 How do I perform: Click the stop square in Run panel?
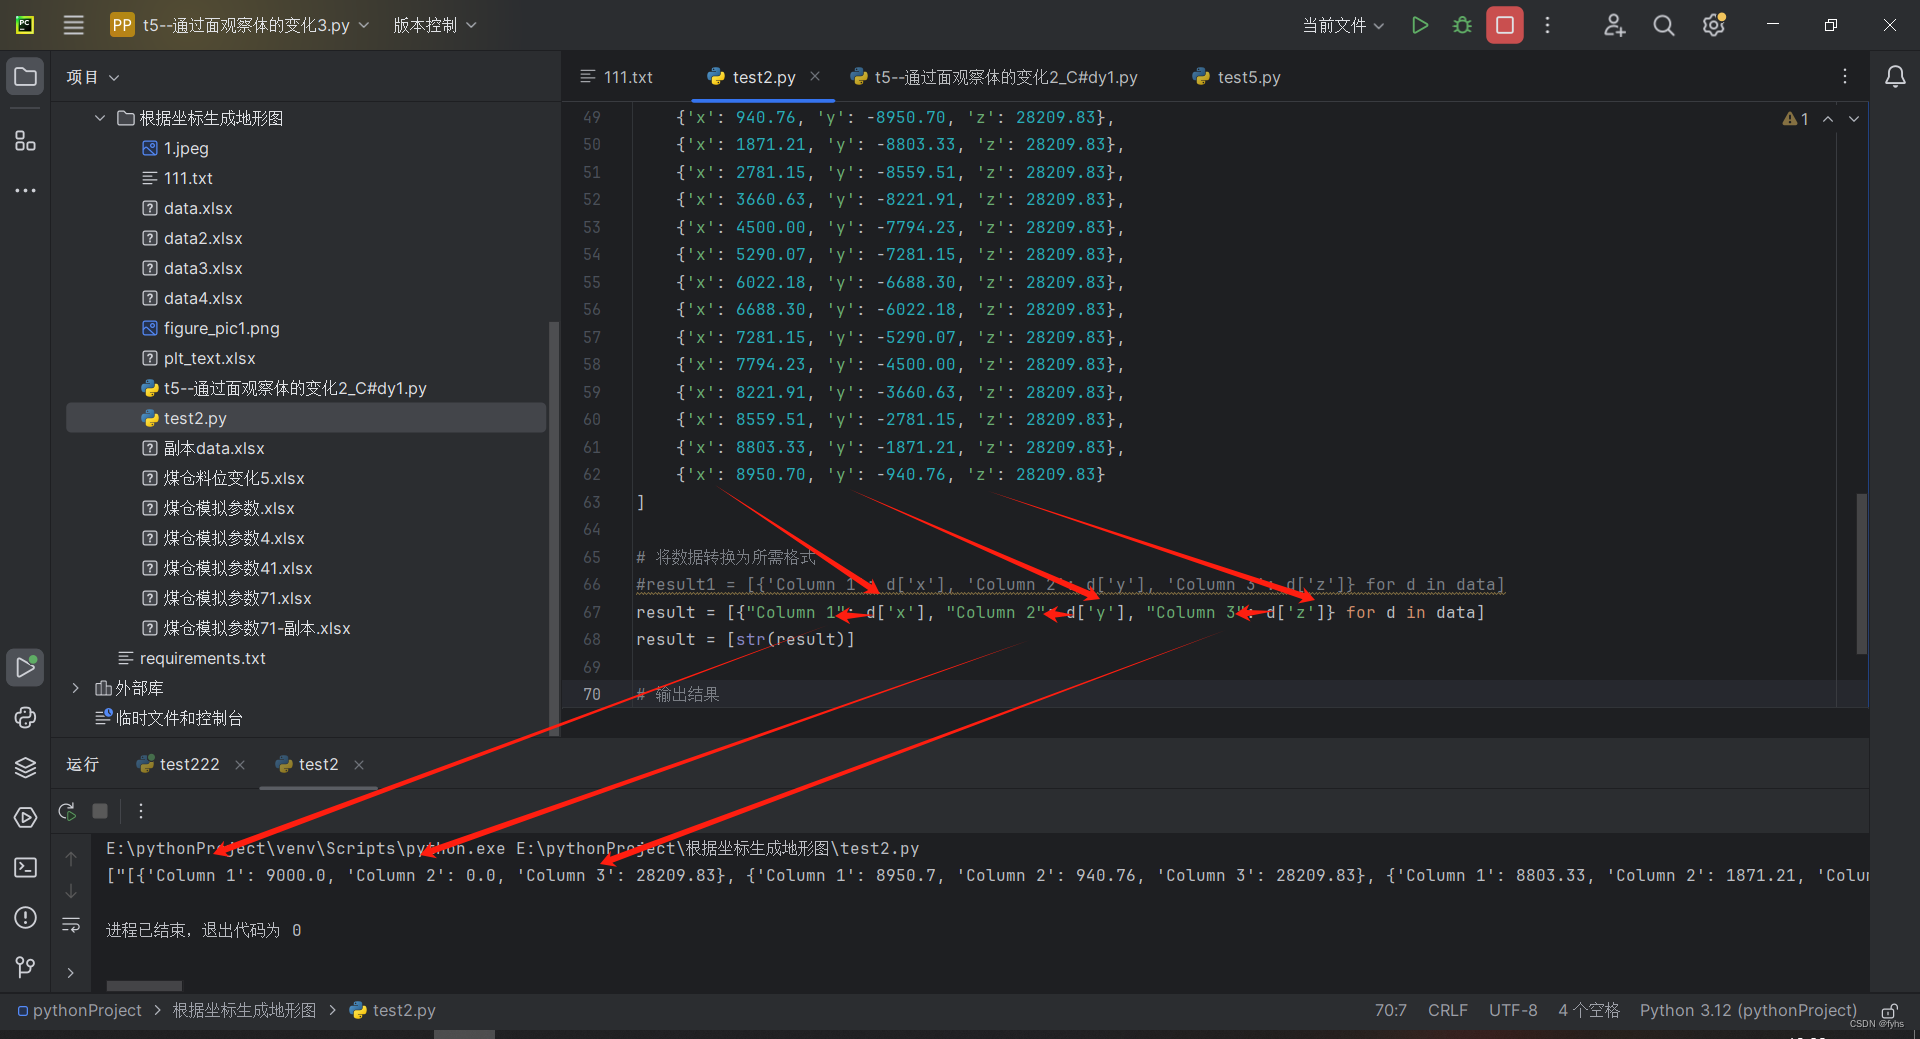click(100, 811)
